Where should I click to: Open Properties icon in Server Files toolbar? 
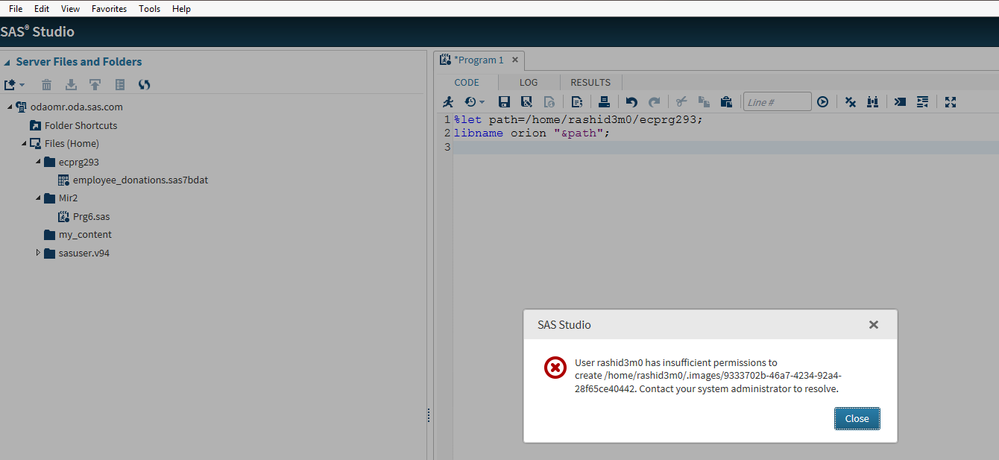(x=119, y=85)
